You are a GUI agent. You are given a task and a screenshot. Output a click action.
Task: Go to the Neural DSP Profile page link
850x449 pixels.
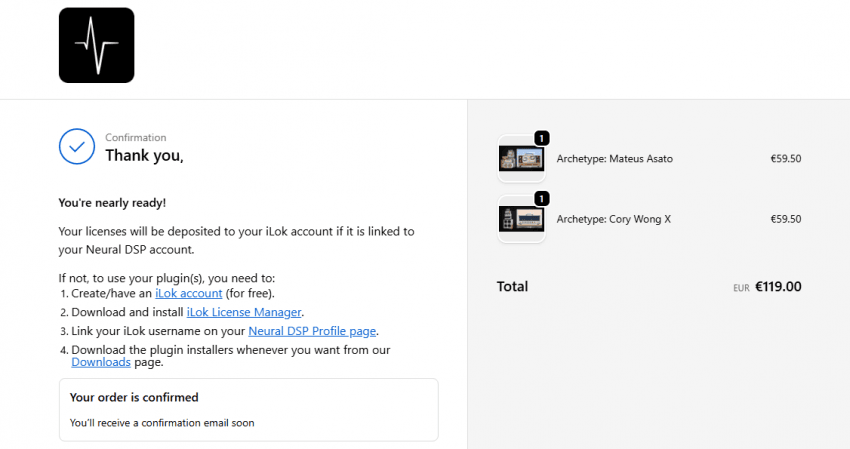click(312, 331)
